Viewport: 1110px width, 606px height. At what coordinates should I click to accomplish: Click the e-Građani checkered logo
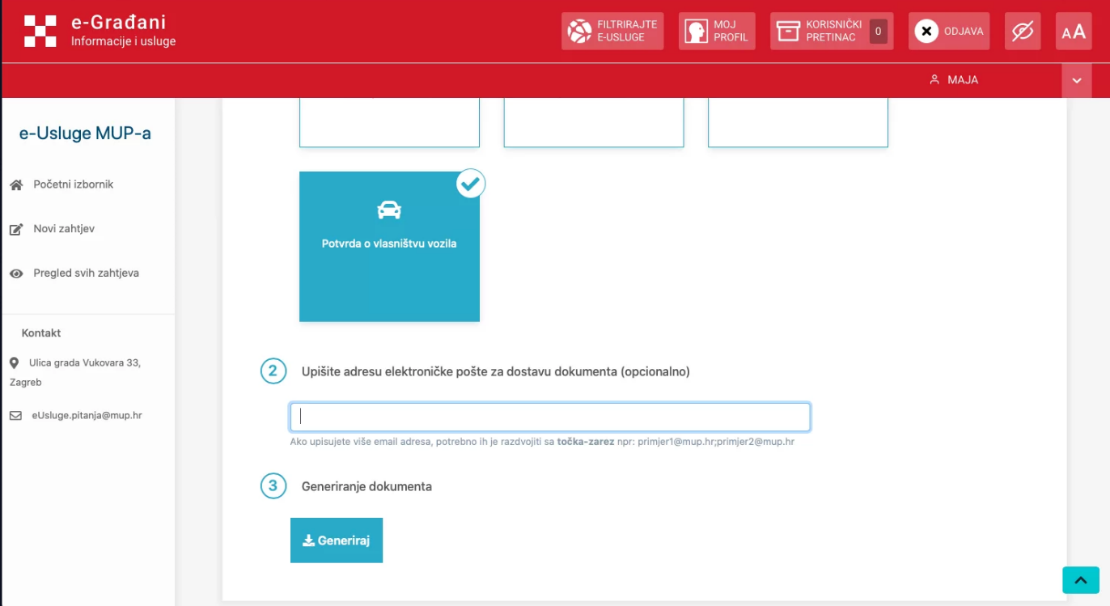(x=41, y=31)
